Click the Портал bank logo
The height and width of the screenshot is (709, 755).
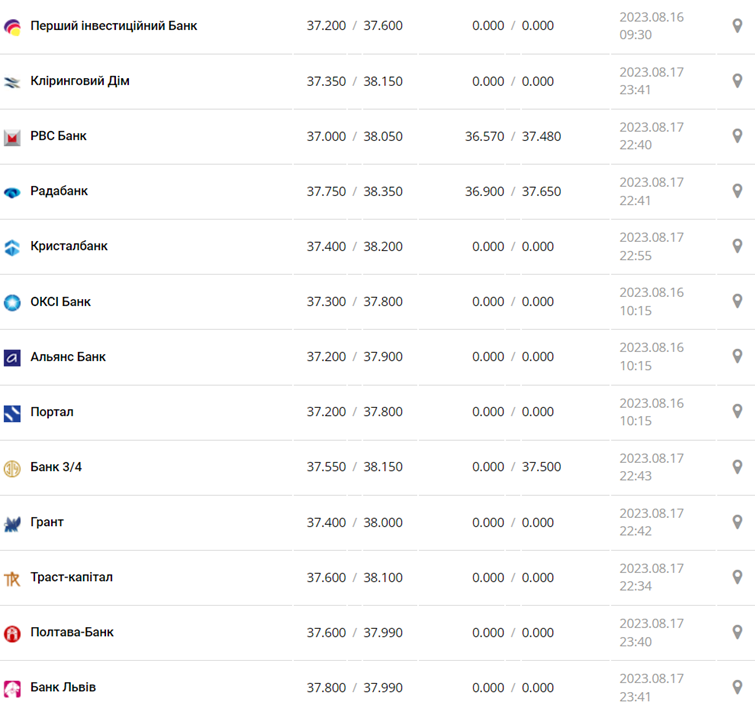[x=12, y=412]
